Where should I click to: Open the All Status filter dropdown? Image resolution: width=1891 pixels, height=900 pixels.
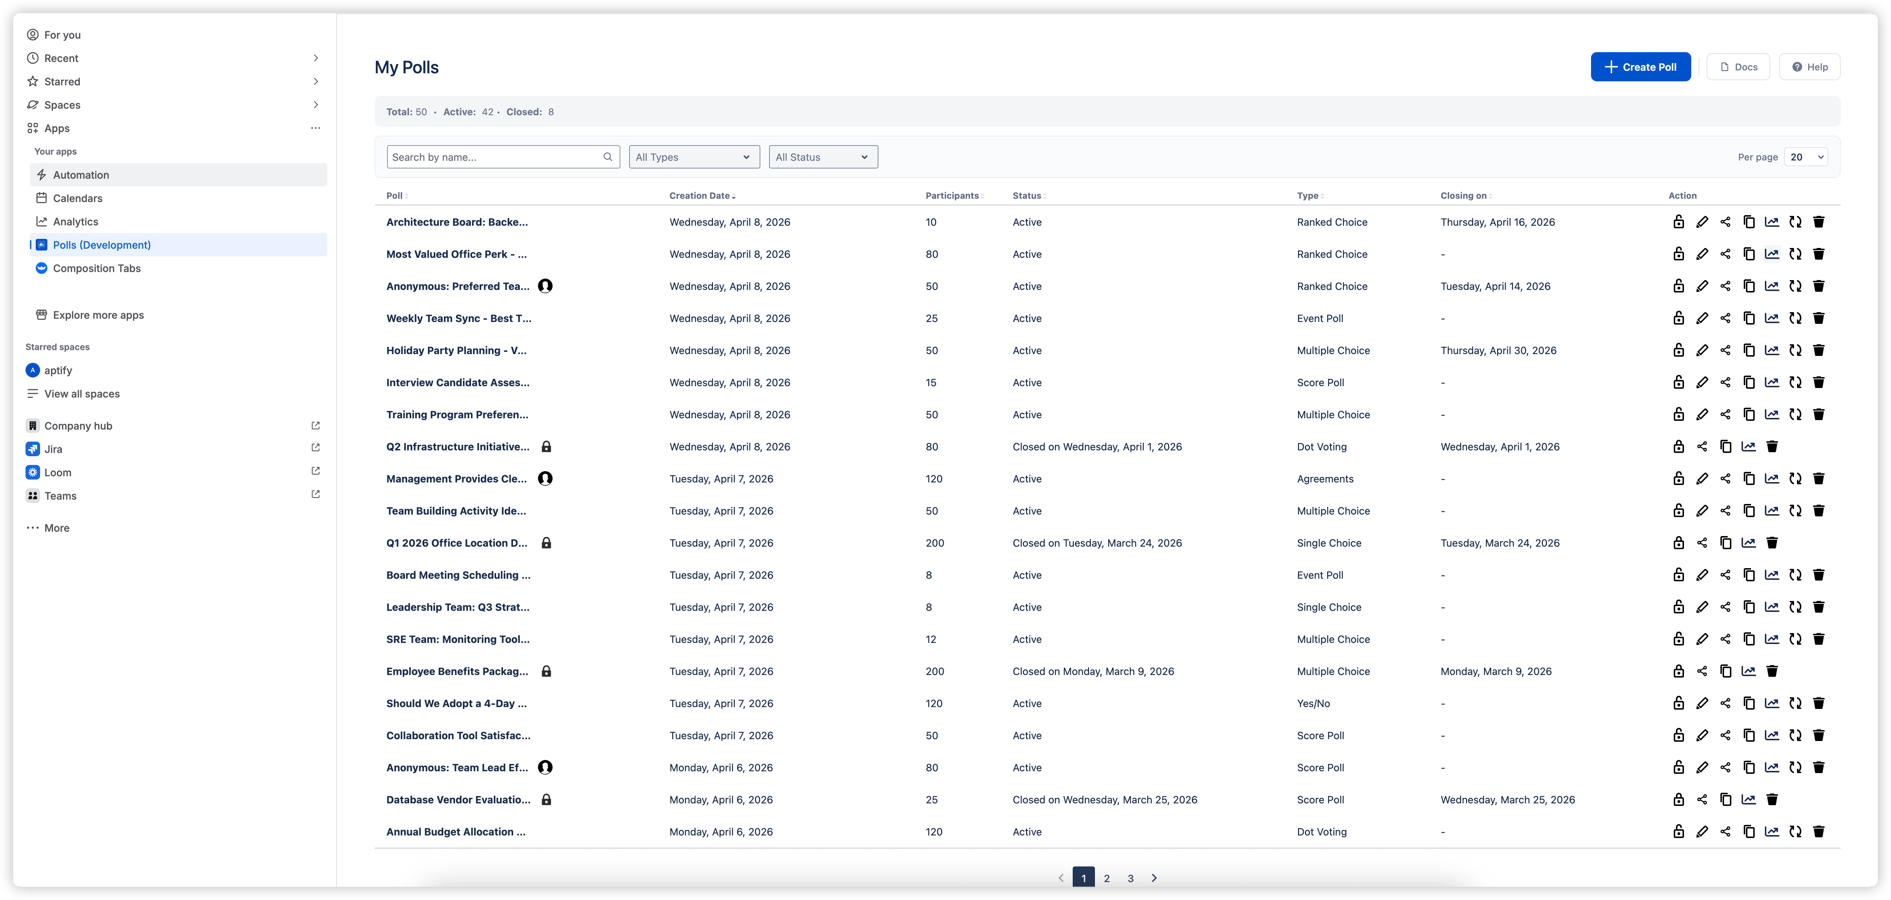click(x=822, y=156)
